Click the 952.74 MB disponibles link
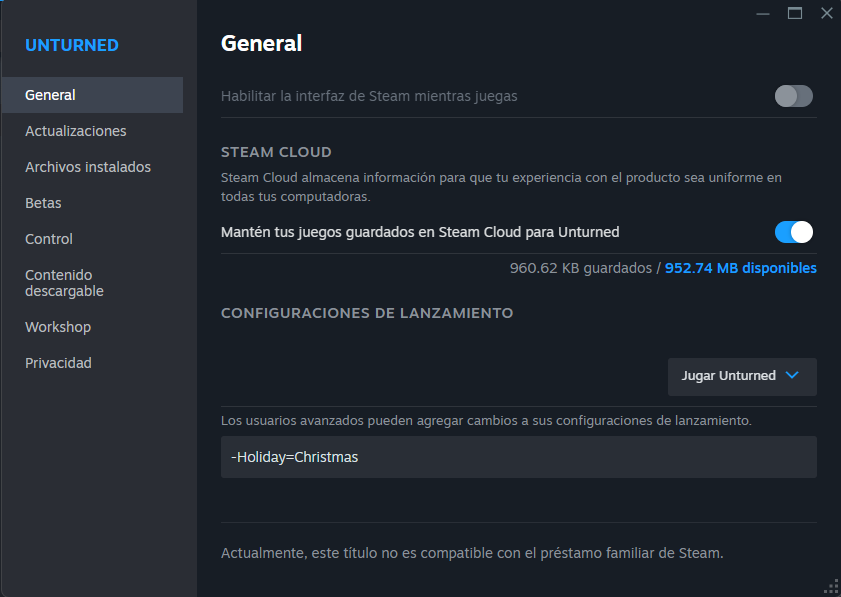 coord(740,268)
